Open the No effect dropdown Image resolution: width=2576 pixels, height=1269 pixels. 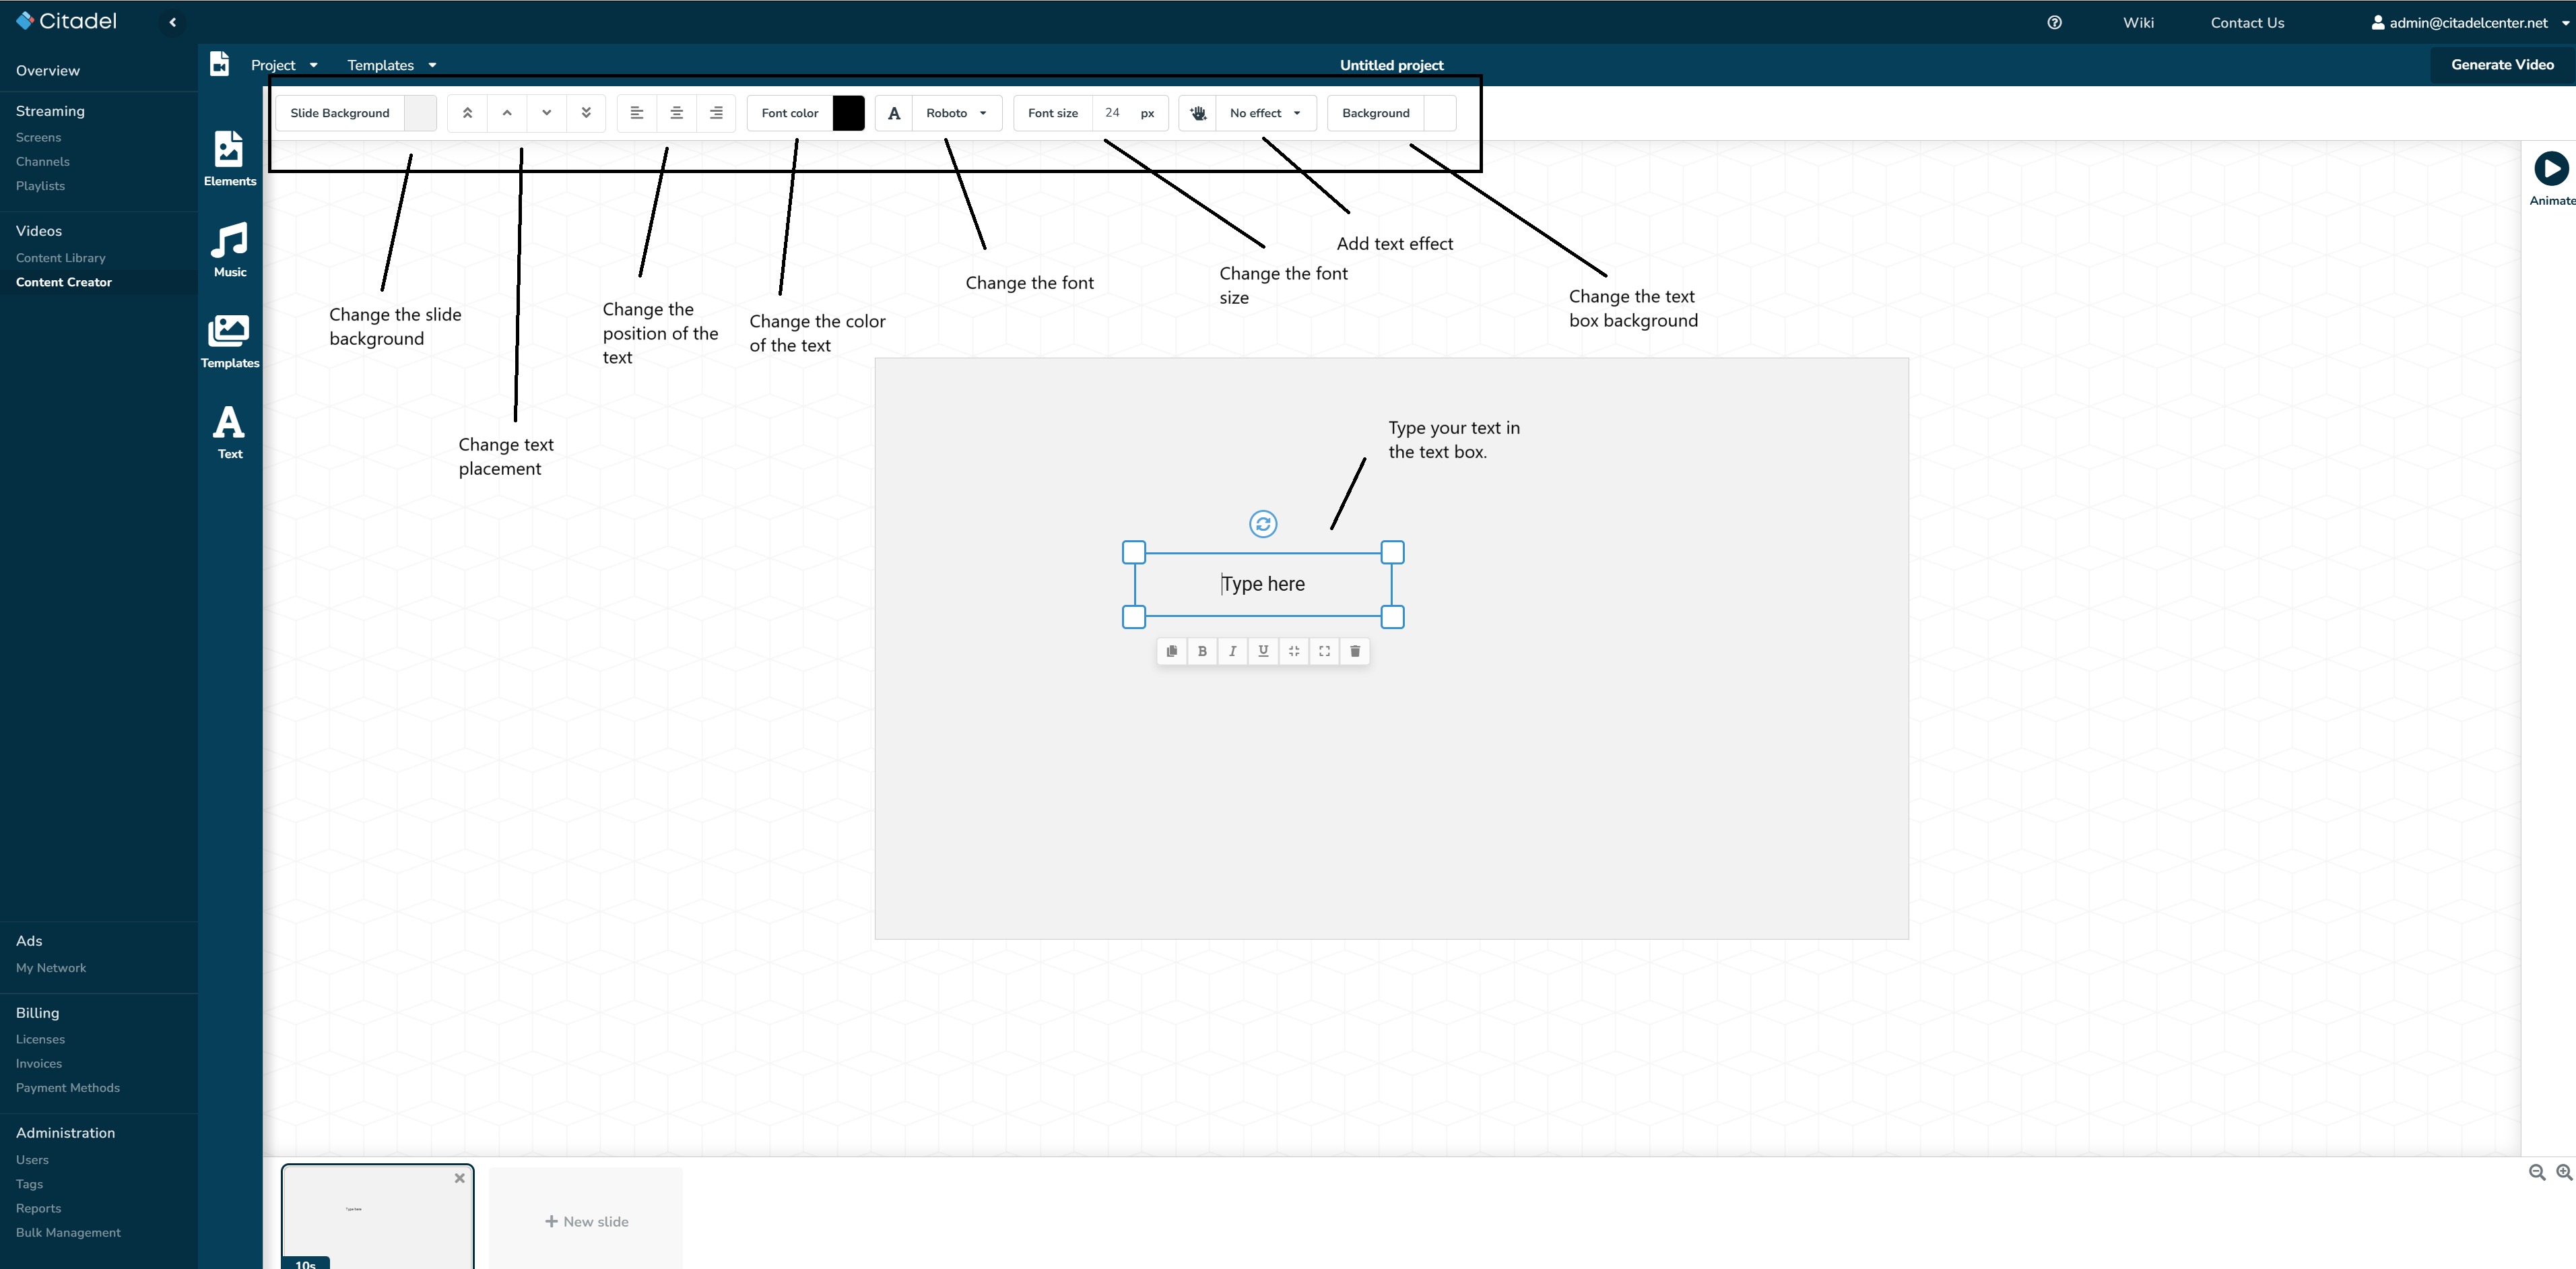point(1265,113)
